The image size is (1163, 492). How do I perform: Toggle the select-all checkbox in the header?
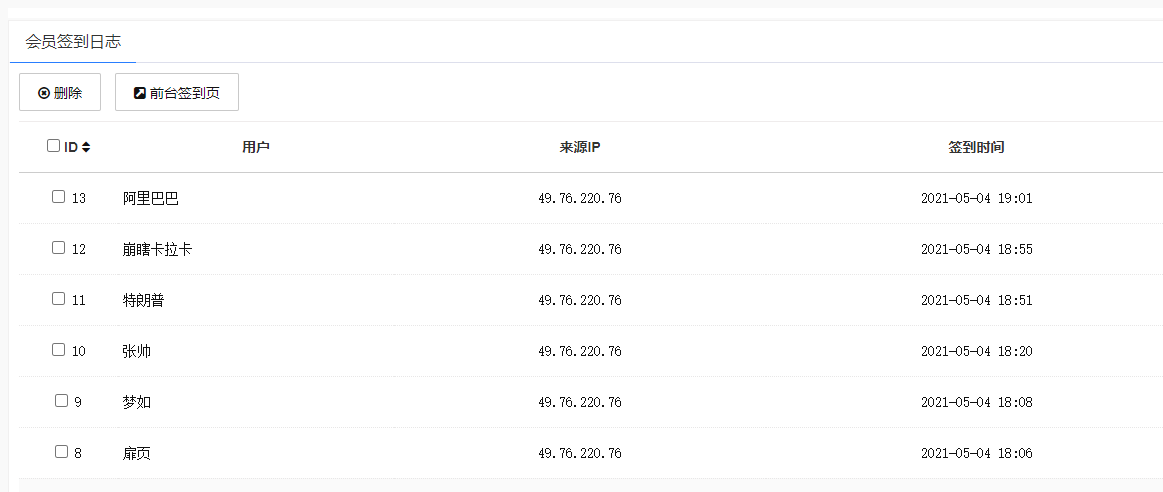click(x=54, y=146)
